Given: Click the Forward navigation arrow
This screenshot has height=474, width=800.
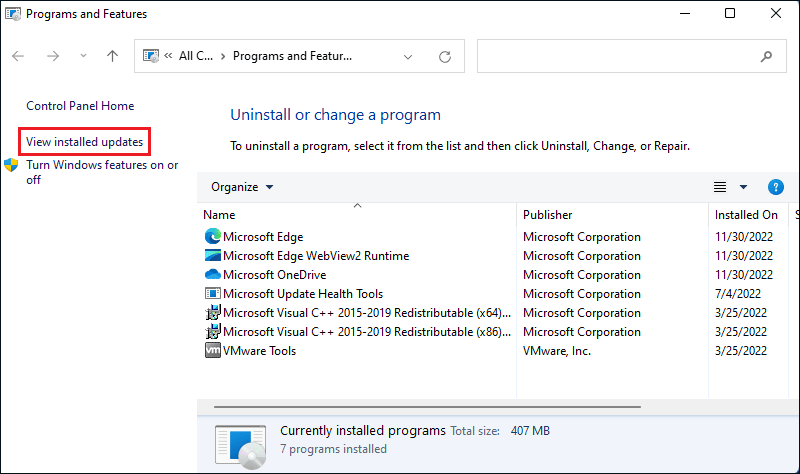Looking at the screenshot, I should pos(53,56).
